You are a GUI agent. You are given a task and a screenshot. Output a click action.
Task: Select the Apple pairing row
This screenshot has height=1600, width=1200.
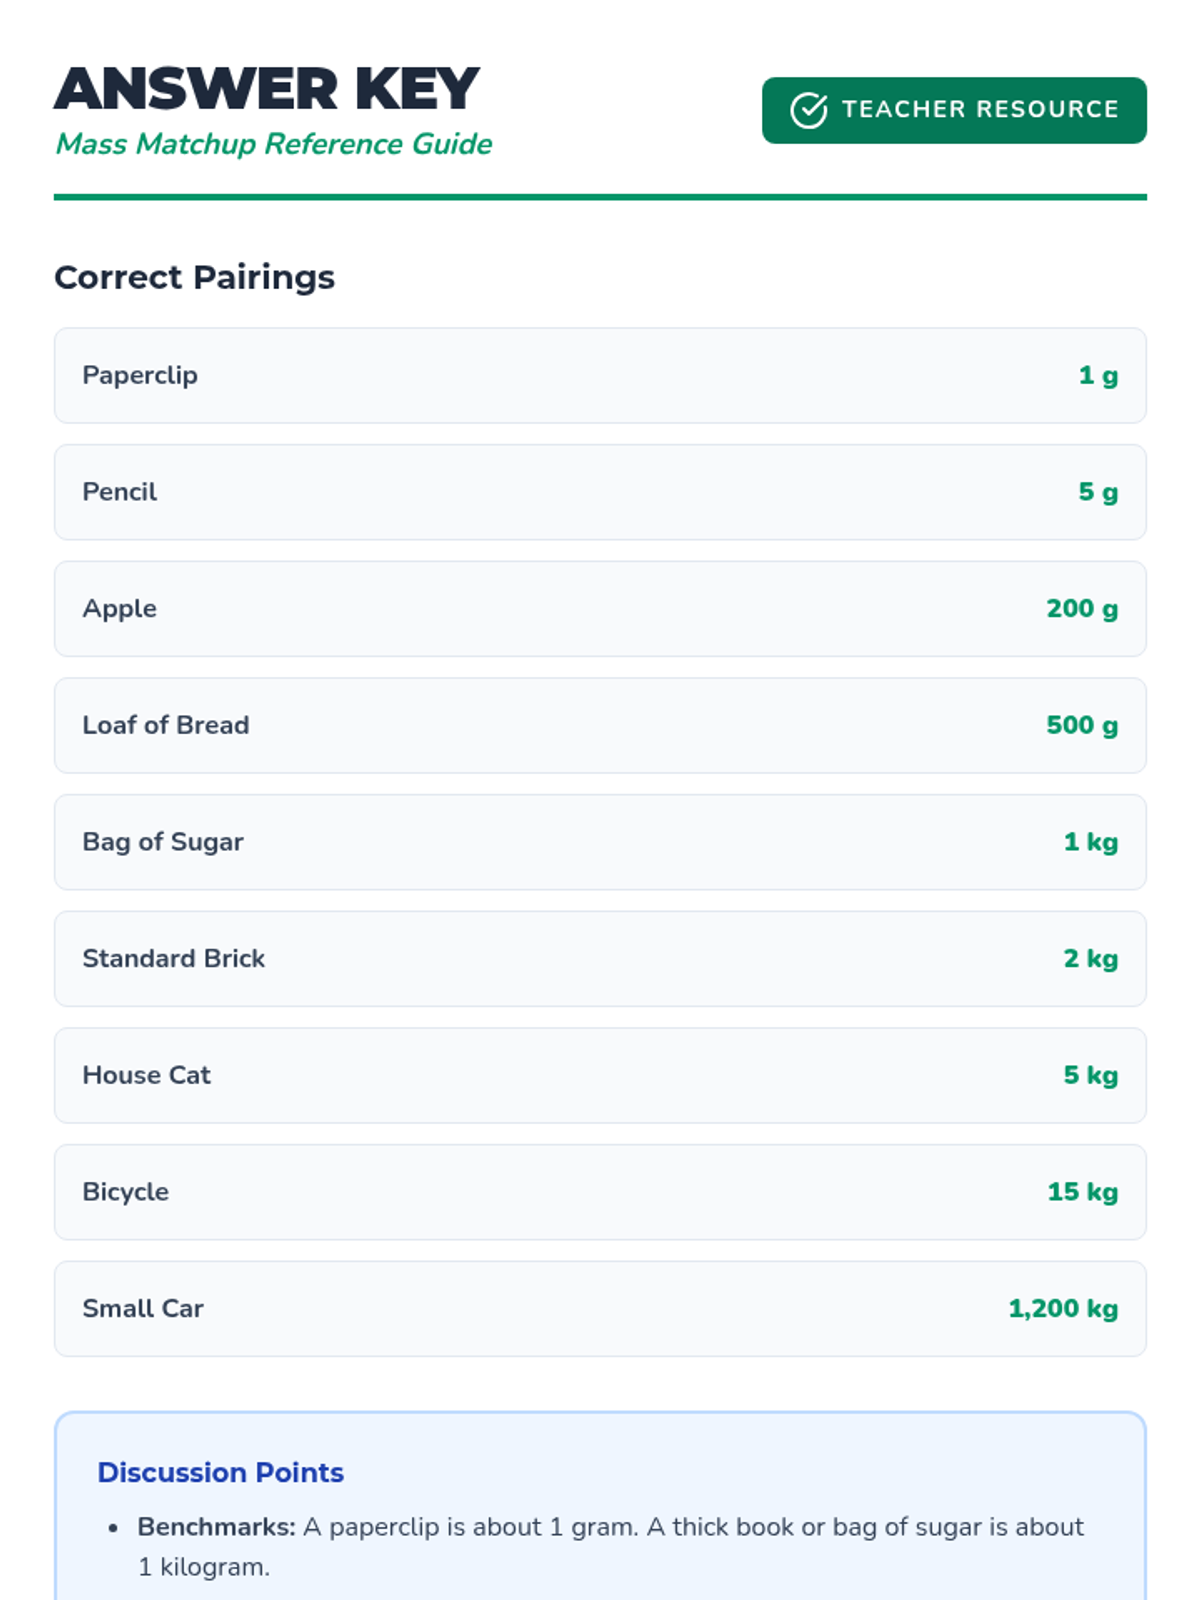pos(600,609)
